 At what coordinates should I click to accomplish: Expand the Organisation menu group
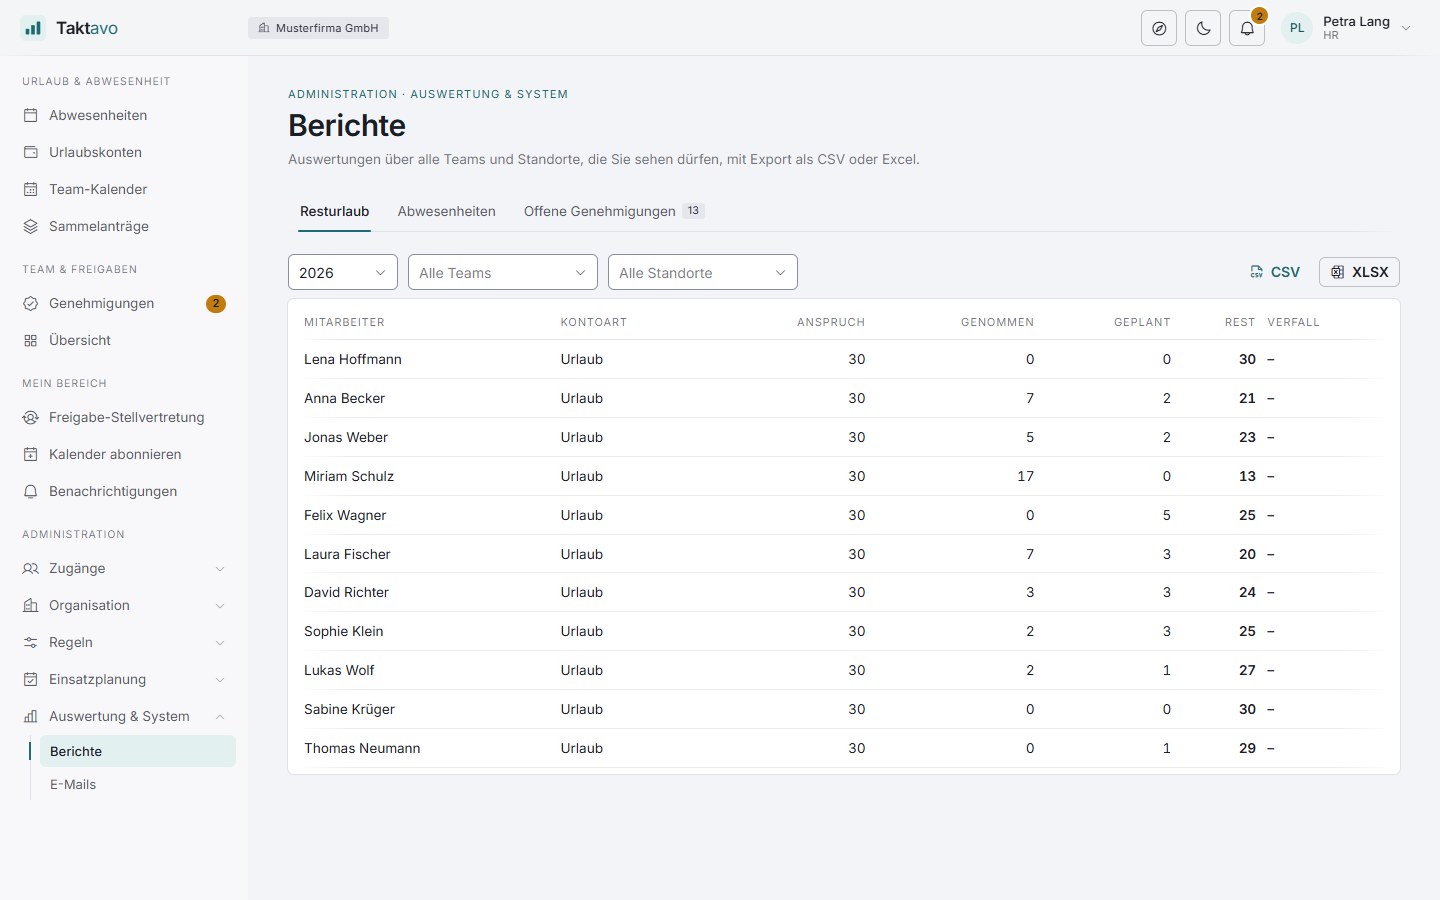(x=124, y=605)
